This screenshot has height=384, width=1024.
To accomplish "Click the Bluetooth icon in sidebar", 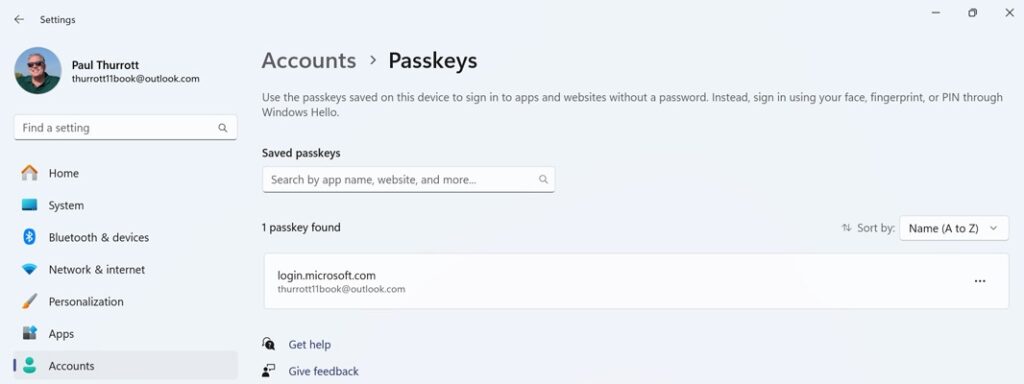I will point(29,237).
